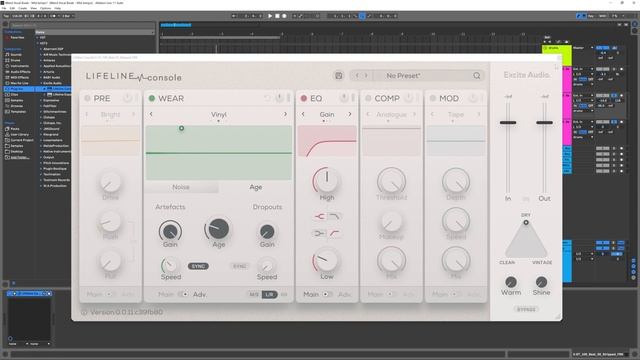Click the WEAR module header knob icon
The width and height of the screenshot is (640, 360).
pyautogui.click(x=280, y=98)
